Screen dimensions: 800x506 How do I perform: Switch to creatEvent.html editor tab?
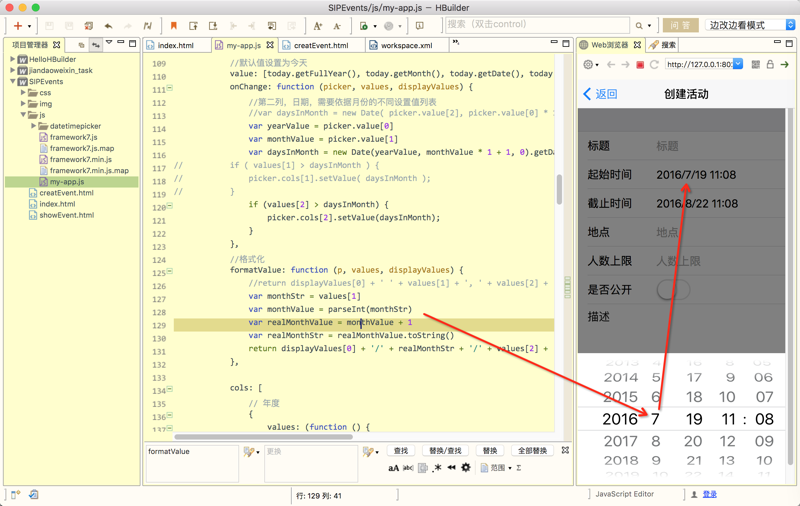321,45
